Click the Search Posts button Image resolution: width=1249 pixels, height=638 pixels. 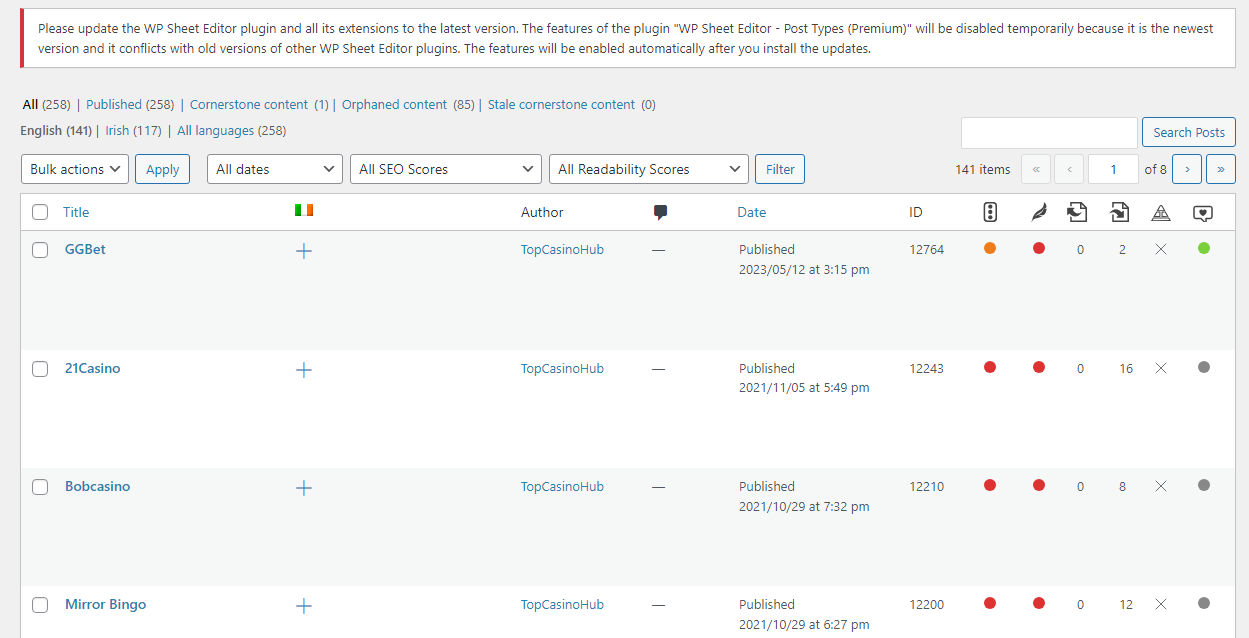tap(1189, 132)
